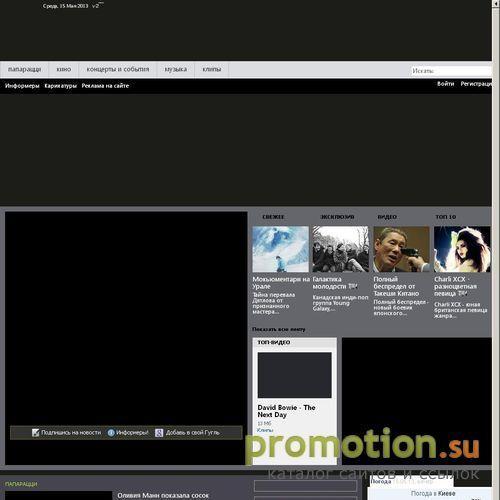Open Charli XCX разноцветная певица headline
This screenshot has height=500, width=500.
(x=455, y=286)
